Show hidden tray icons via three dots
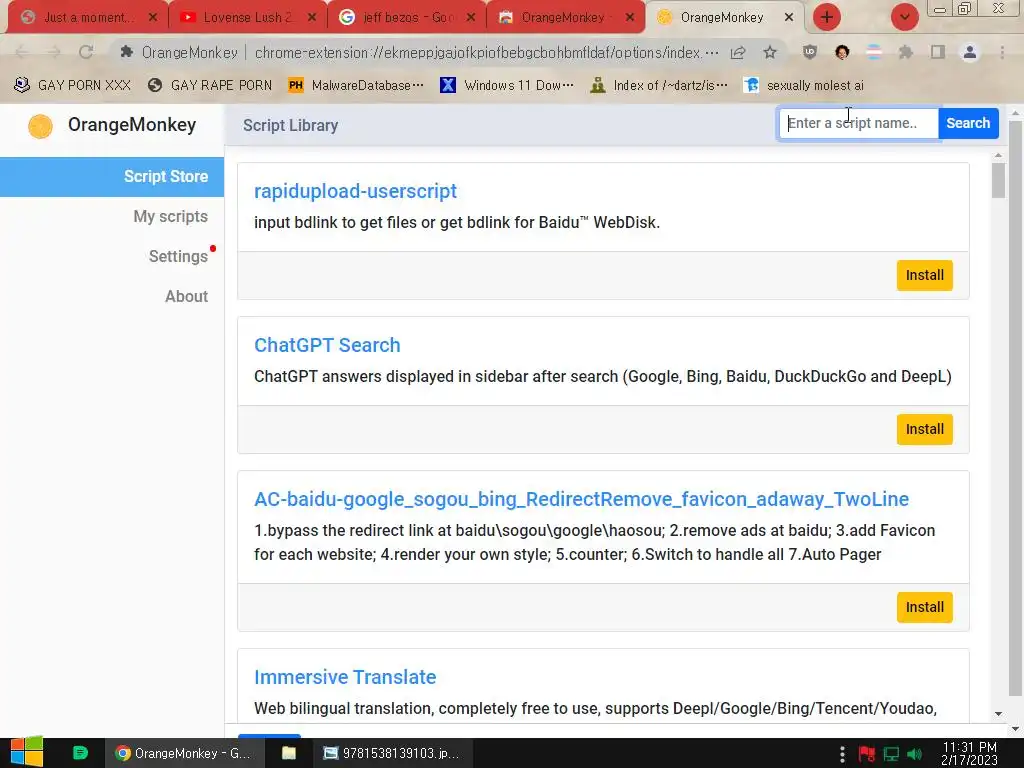Screen dimensions: 1024x768 (x=842, y=754)
